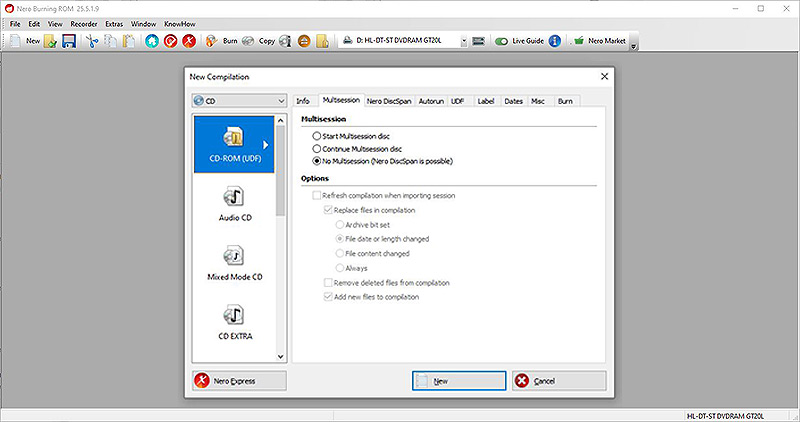Select the CD-ROM (UDF) compilation type
Image resolution: width=800 pixels, height=422 pixels.
[x=234, y=144]
